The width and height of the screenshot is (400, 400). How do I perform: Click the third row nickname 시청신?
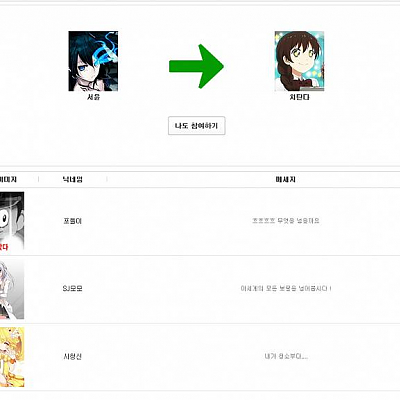(x=72, y=356)
